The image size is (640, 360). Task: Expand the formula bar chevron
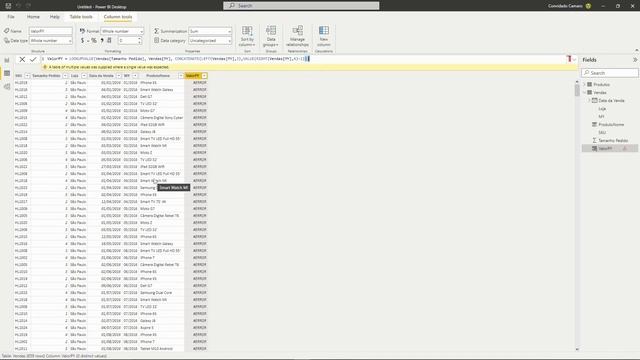pyautogui.click(x=575, y=60)
